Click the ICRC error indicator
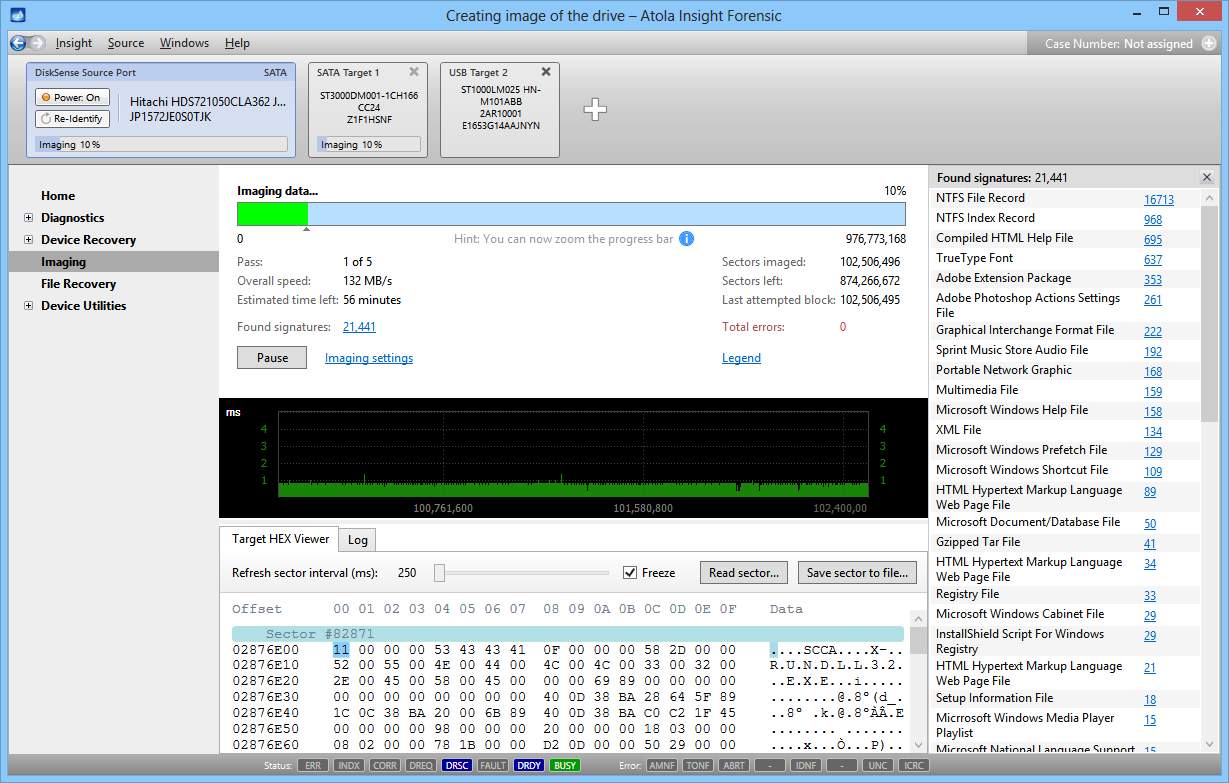The height and width of the screenshot is (783, 1229). (x=913, y=765)
